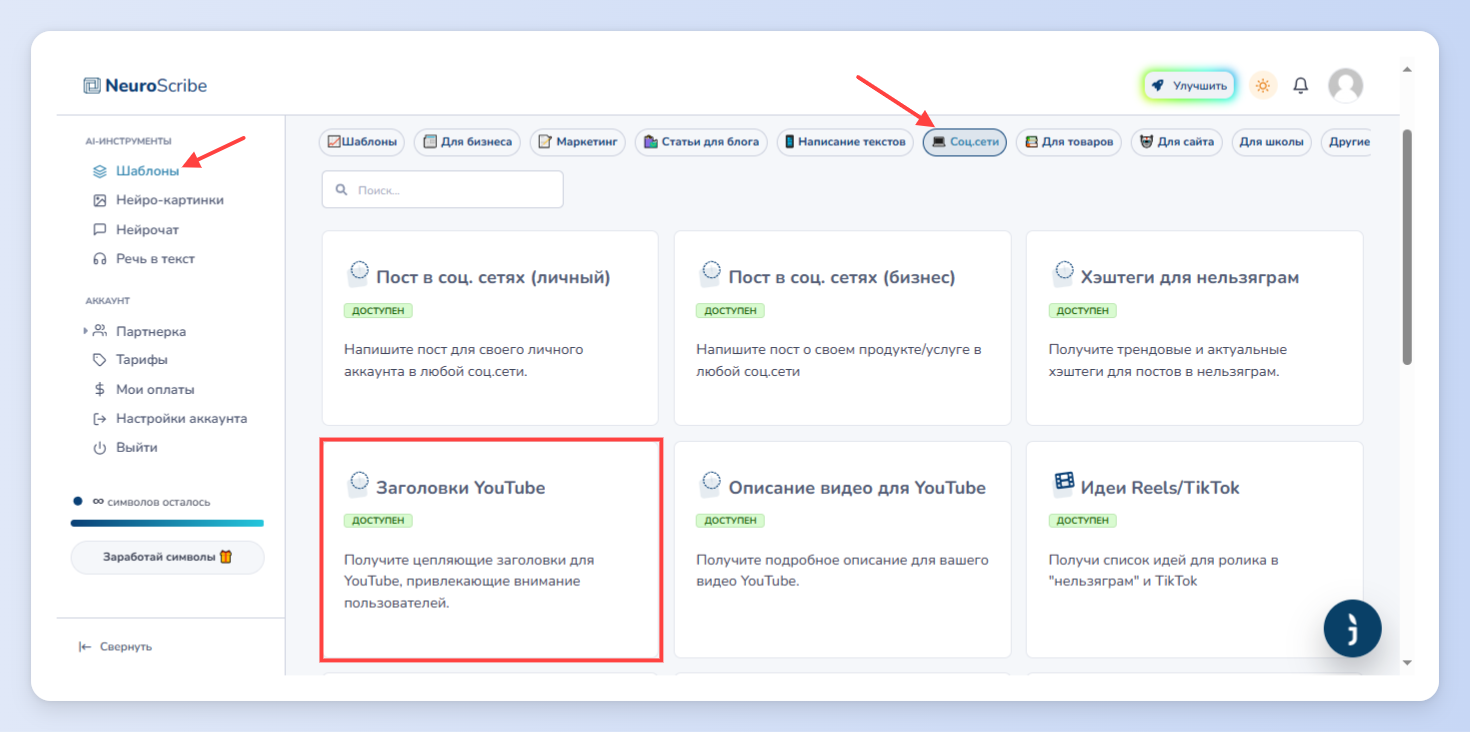Click the Улучшить upgrade button
Image resolution: width=1470 pixels, height=732 pixels.
click(x=1189, y=86)
